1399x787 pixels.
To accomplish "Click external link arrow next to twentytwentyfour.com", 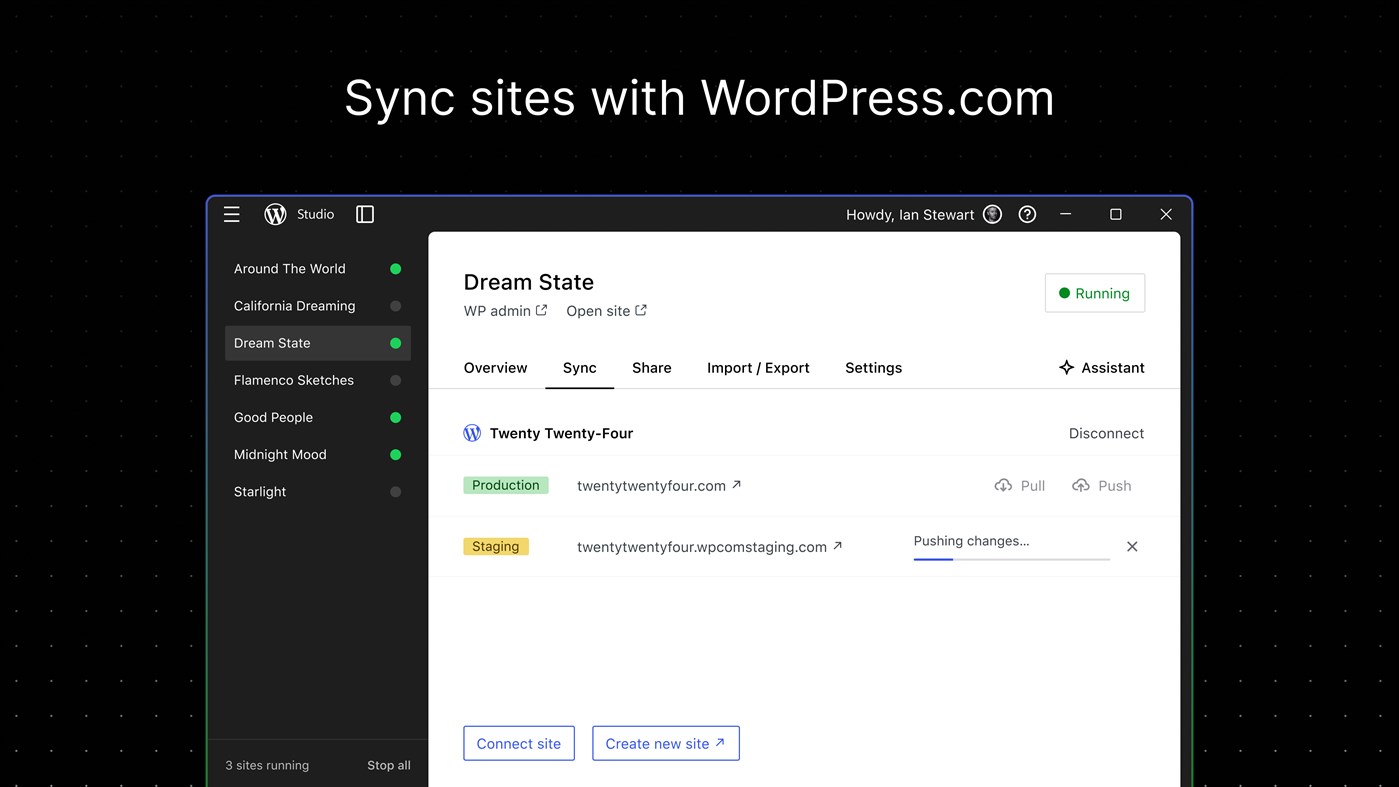I will 737,484.
